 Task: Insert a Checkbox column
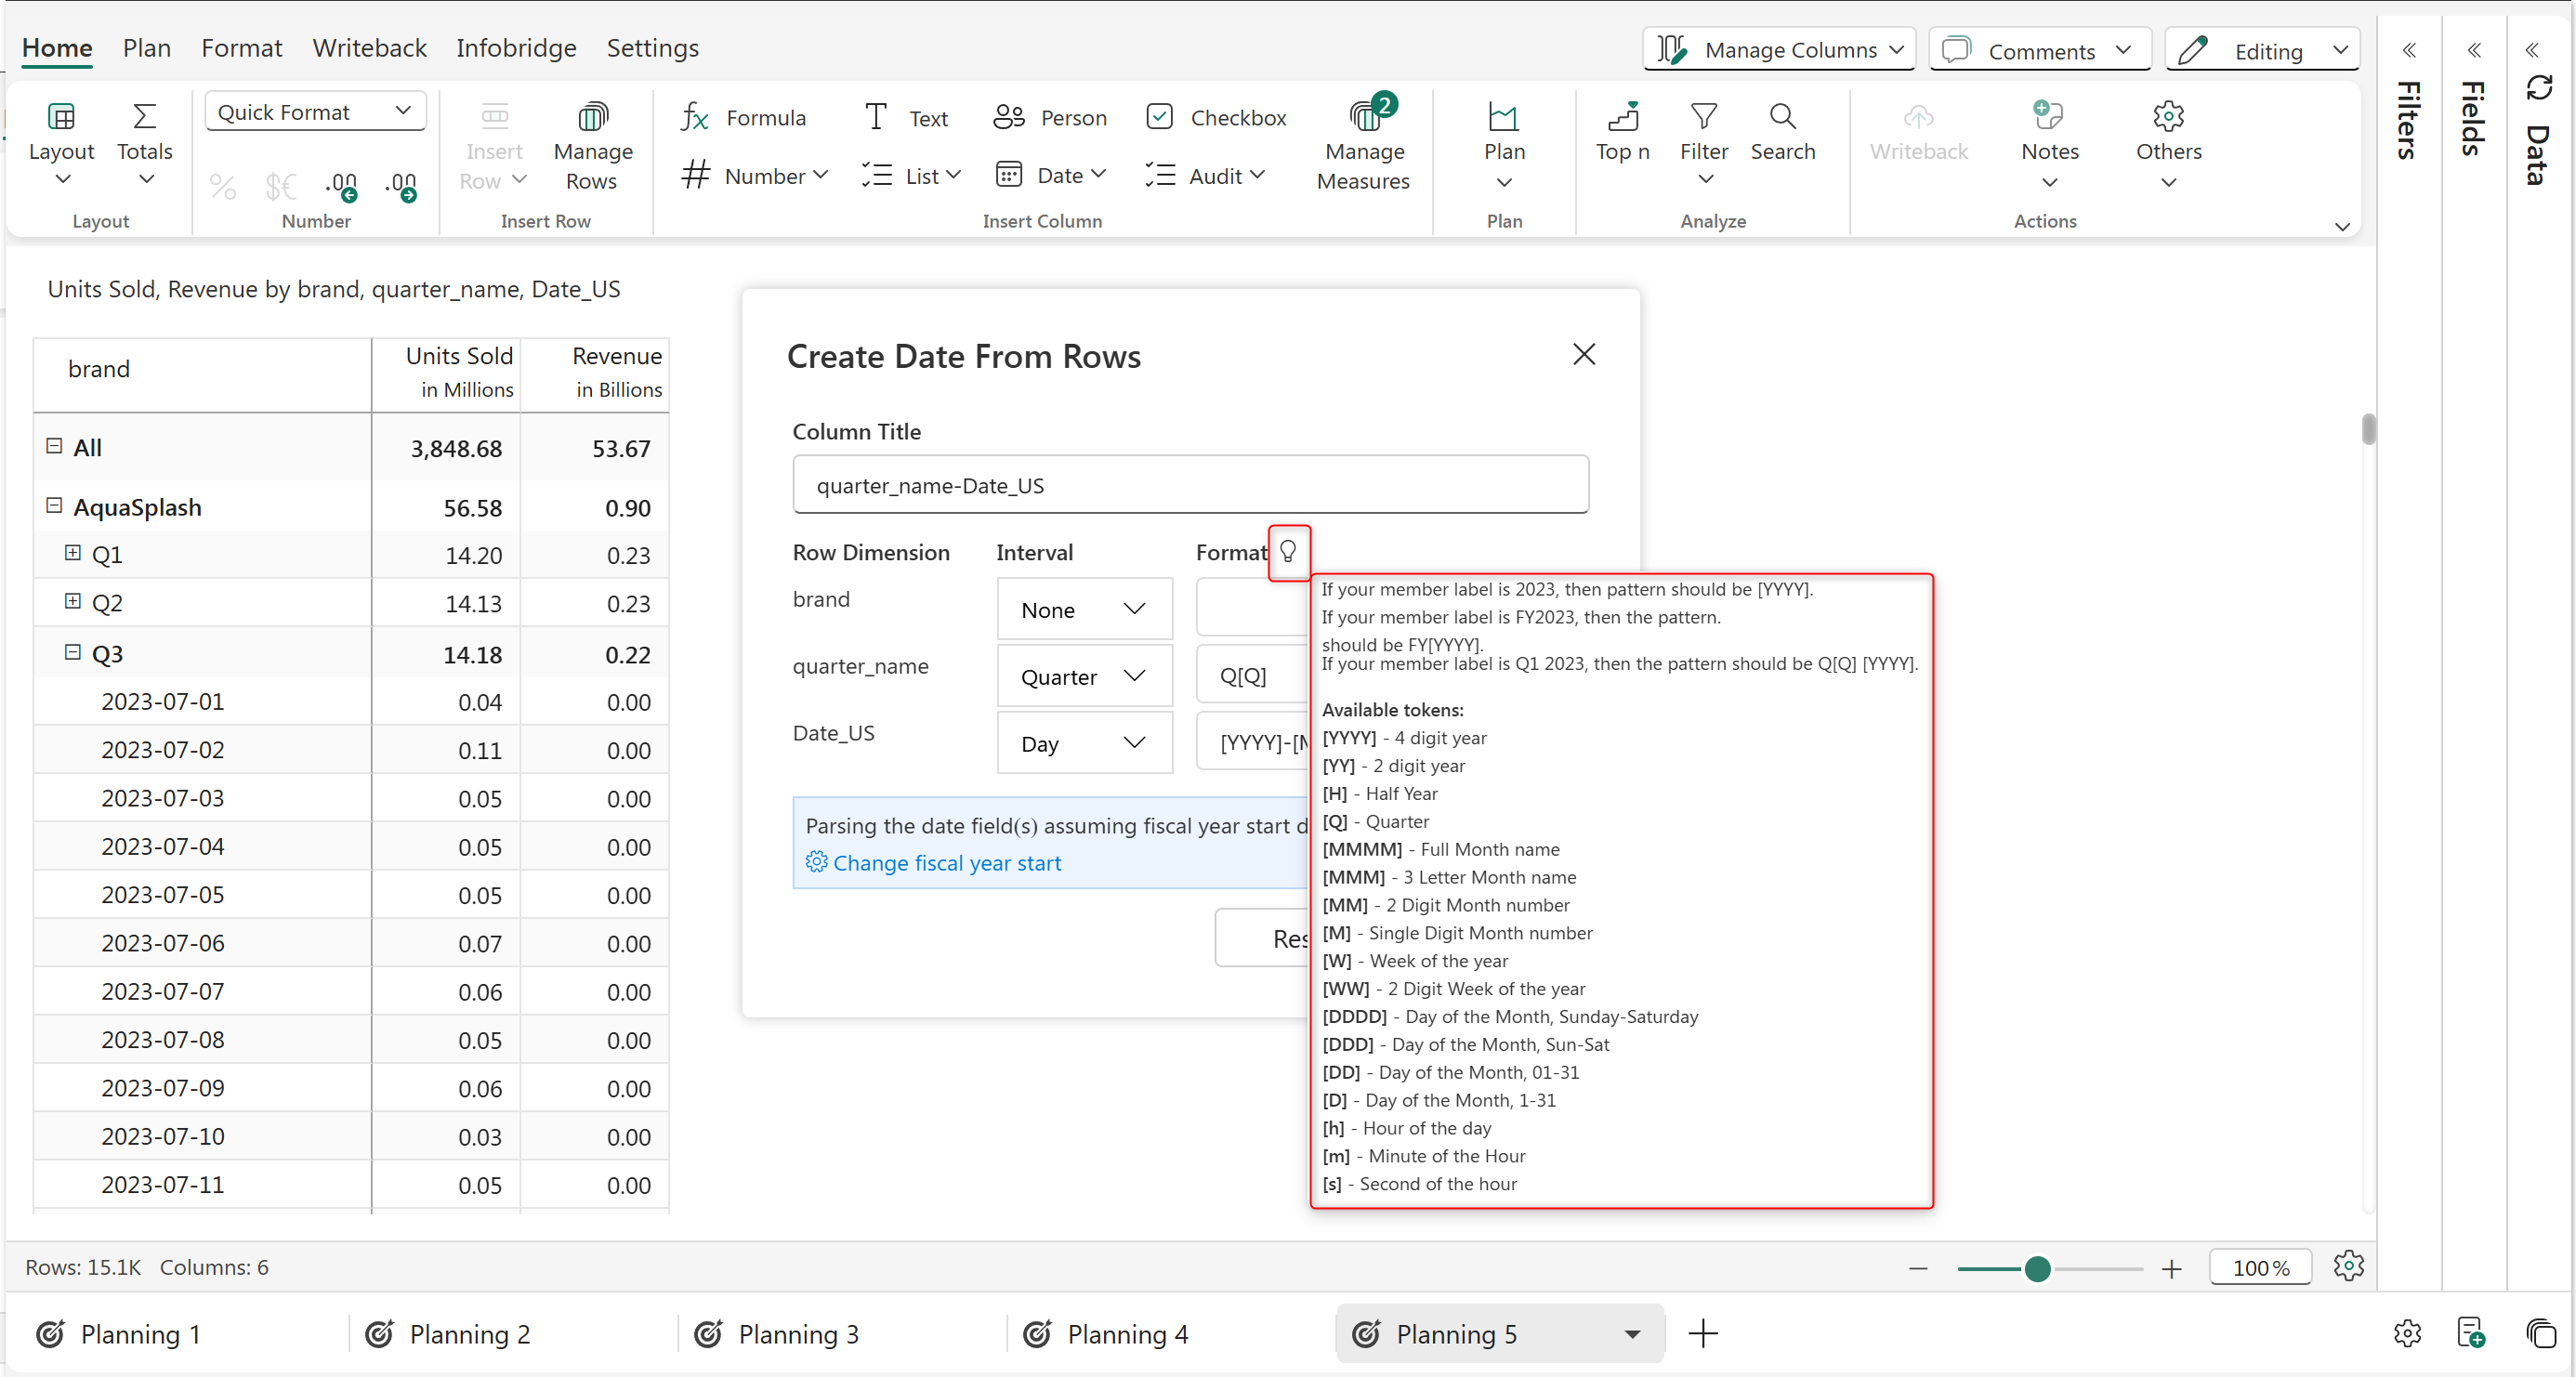tap(1216, 117)
